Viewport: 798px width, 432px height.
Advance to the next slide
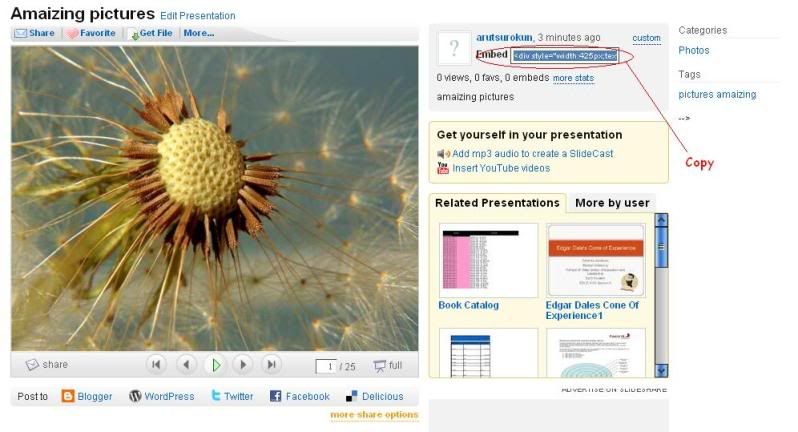[x=243, y=365]
